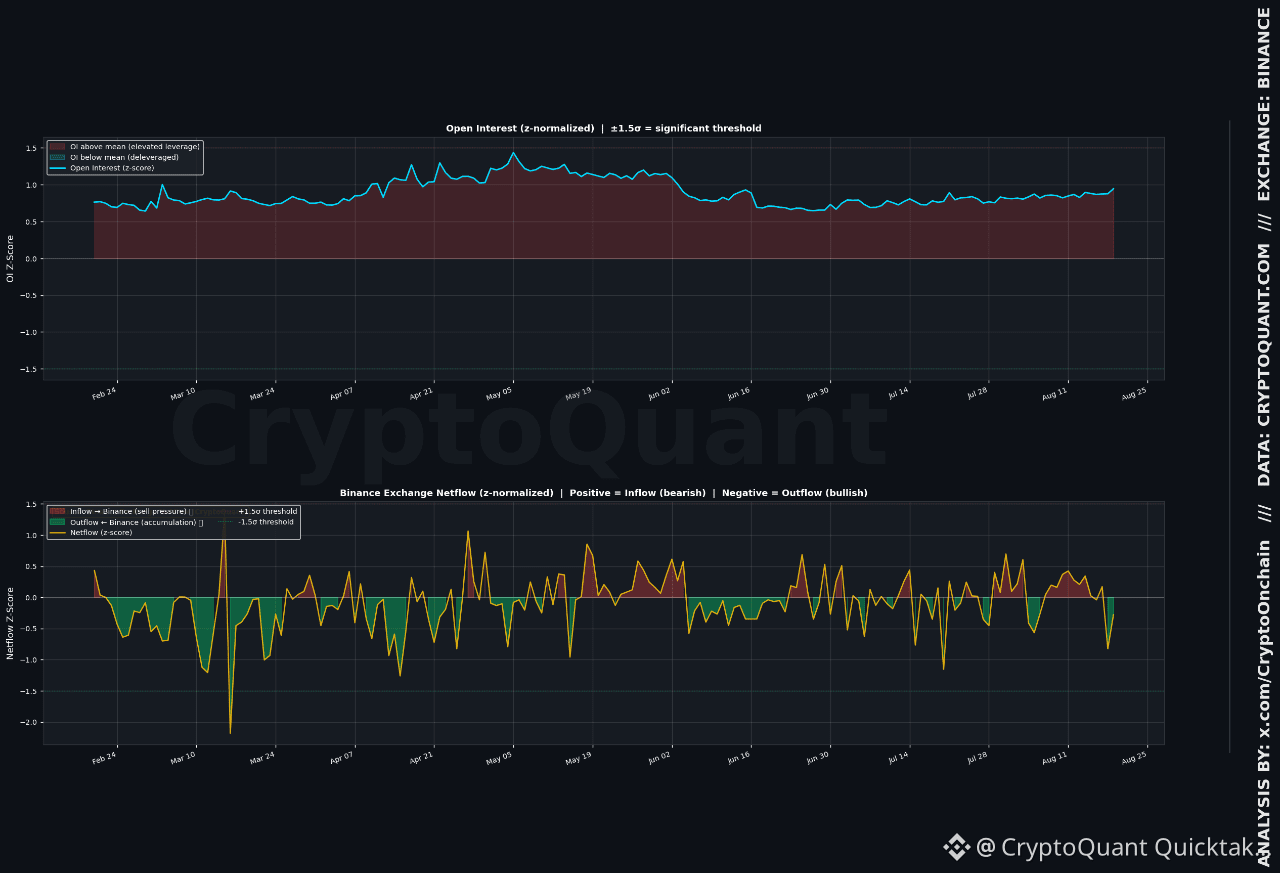Click the 'DATA: CRYPTOQUANT.COM' sidebar text
Image resolution: width=1280 pixels, height=873 pixels.
(x=1264, y=367)
